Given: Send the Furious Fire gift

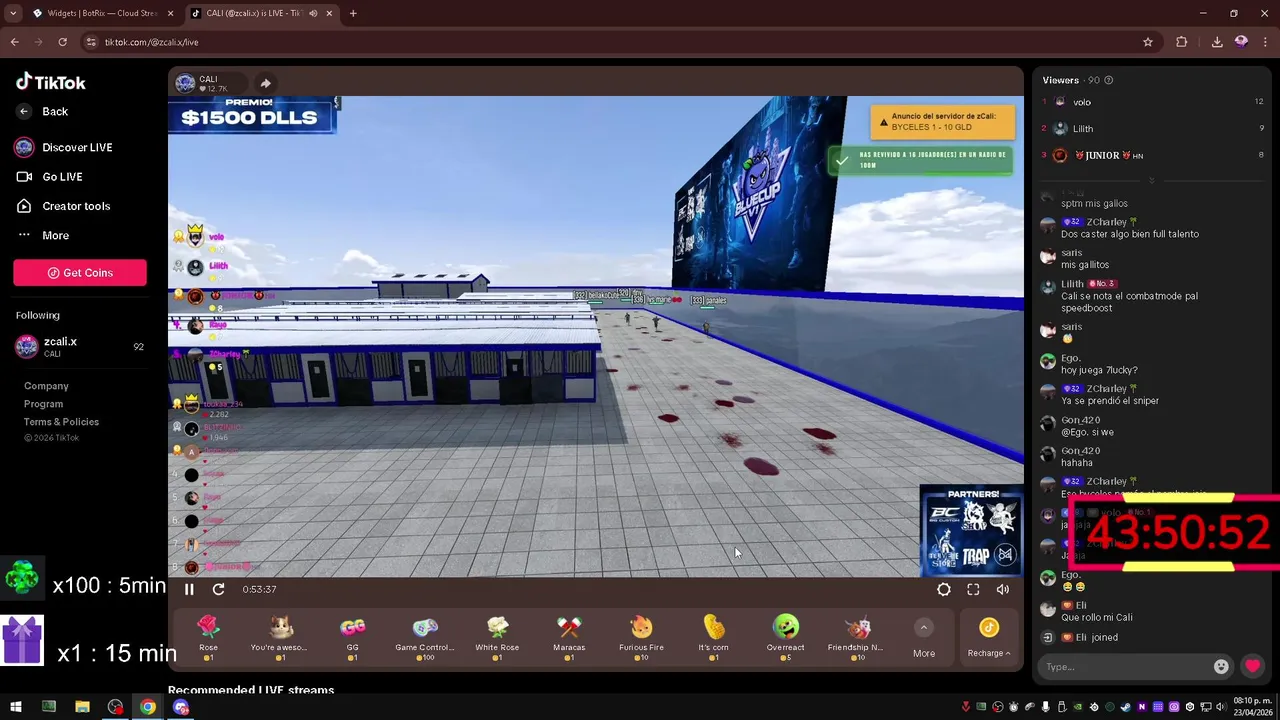Looking at the screenshot, I should coord(641,636).
